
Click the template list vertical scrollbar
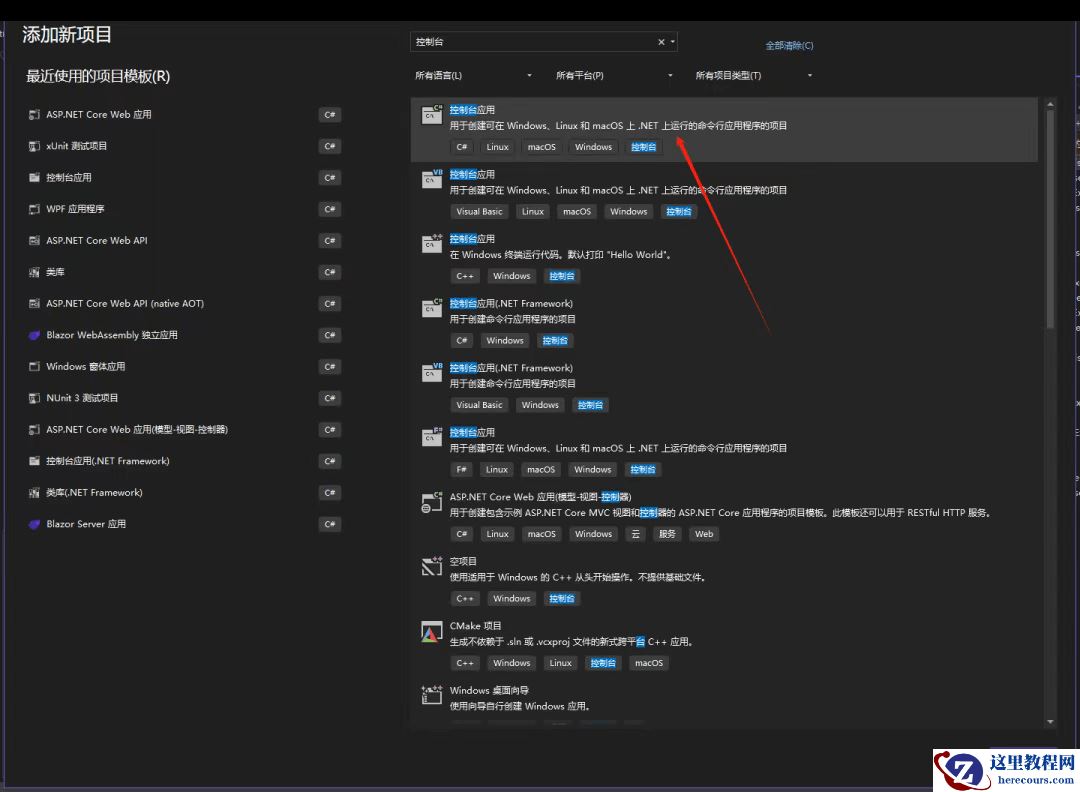pos(1050,220)
